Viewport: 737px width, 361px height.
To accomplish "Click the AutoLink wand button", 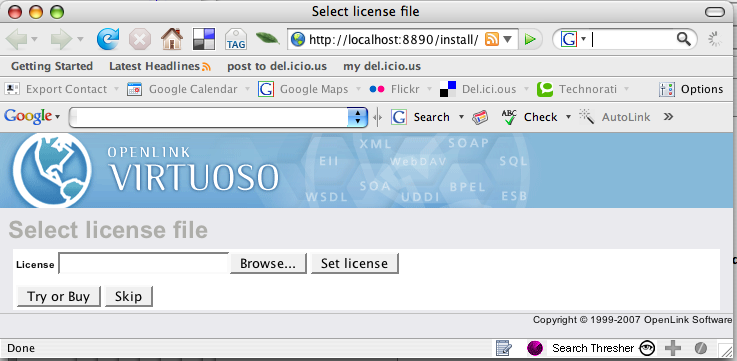I will [x=615, y=117].
